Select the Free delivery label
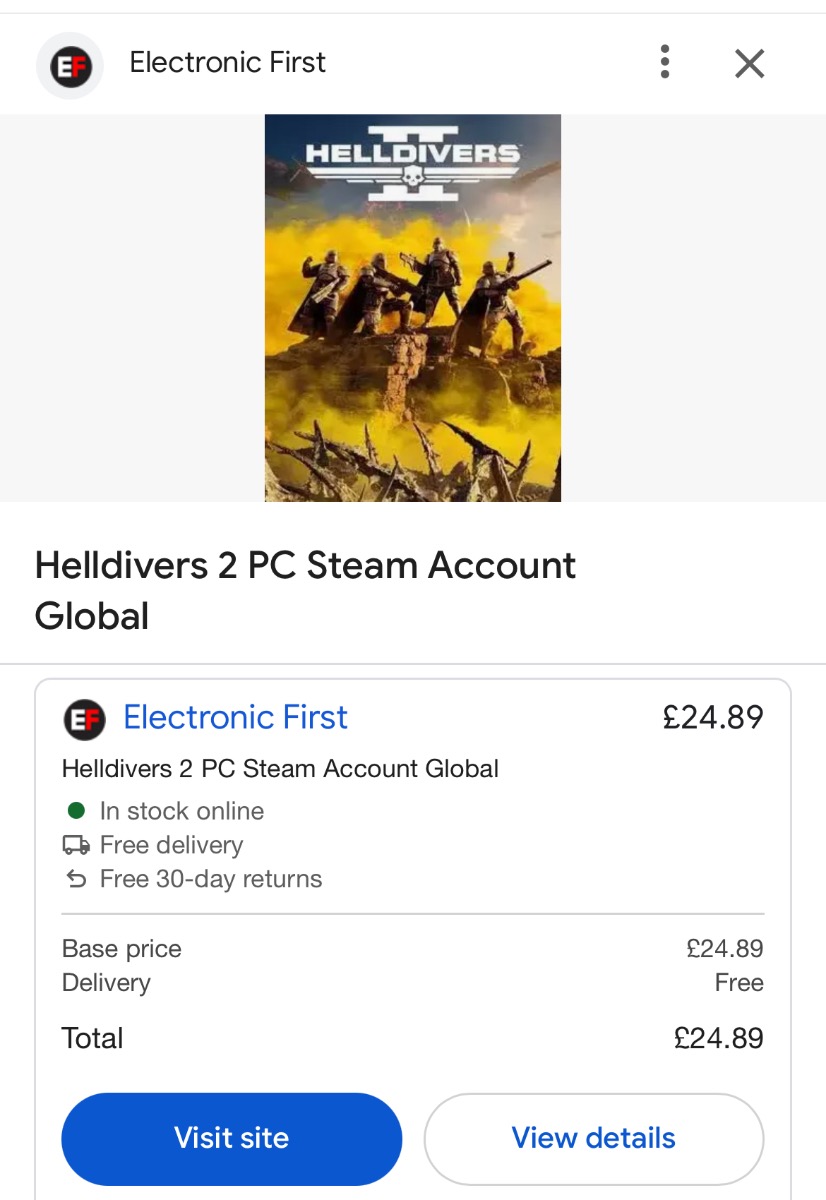The height and width of the screenshot is (1200, 826). (x=171, y=845)
